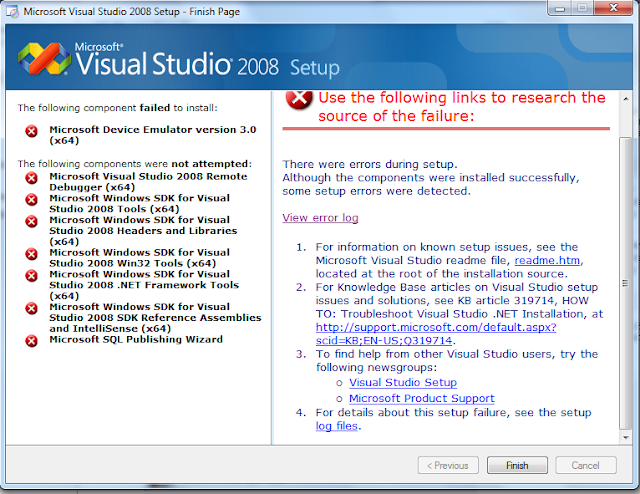
Task: Open the readme.htm link
Action: [547, 260]
